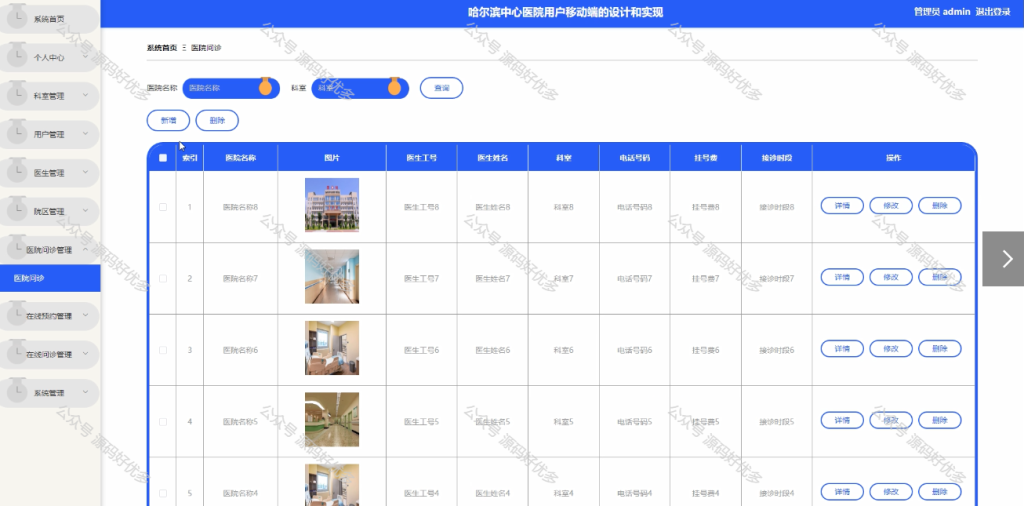This screenshot has width=1024, height=506.
Task: Open the hospital thumbnail image in row 1
Action: pos(332,205)
